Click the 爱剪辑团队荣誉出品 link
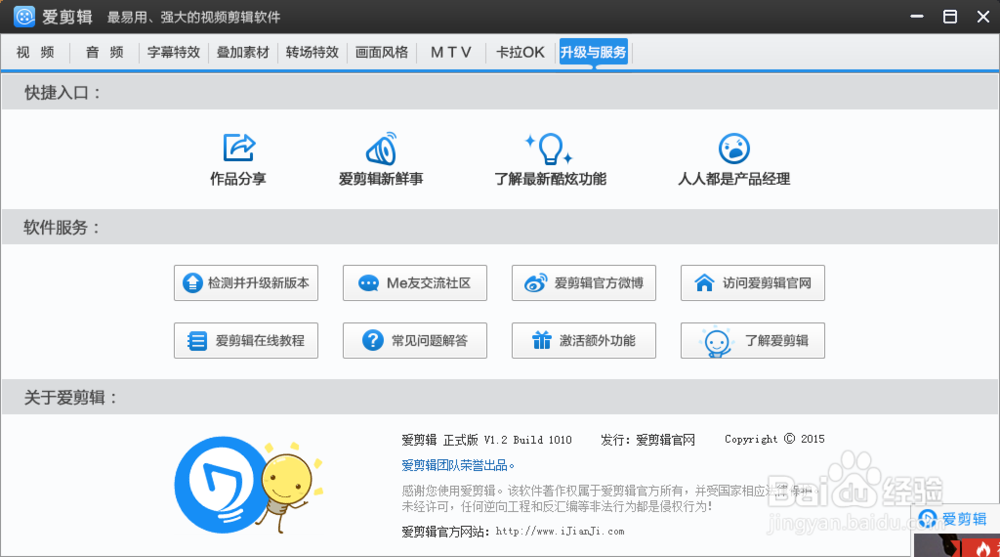The width and height of the screenshot is (1000, 557). 458,466
